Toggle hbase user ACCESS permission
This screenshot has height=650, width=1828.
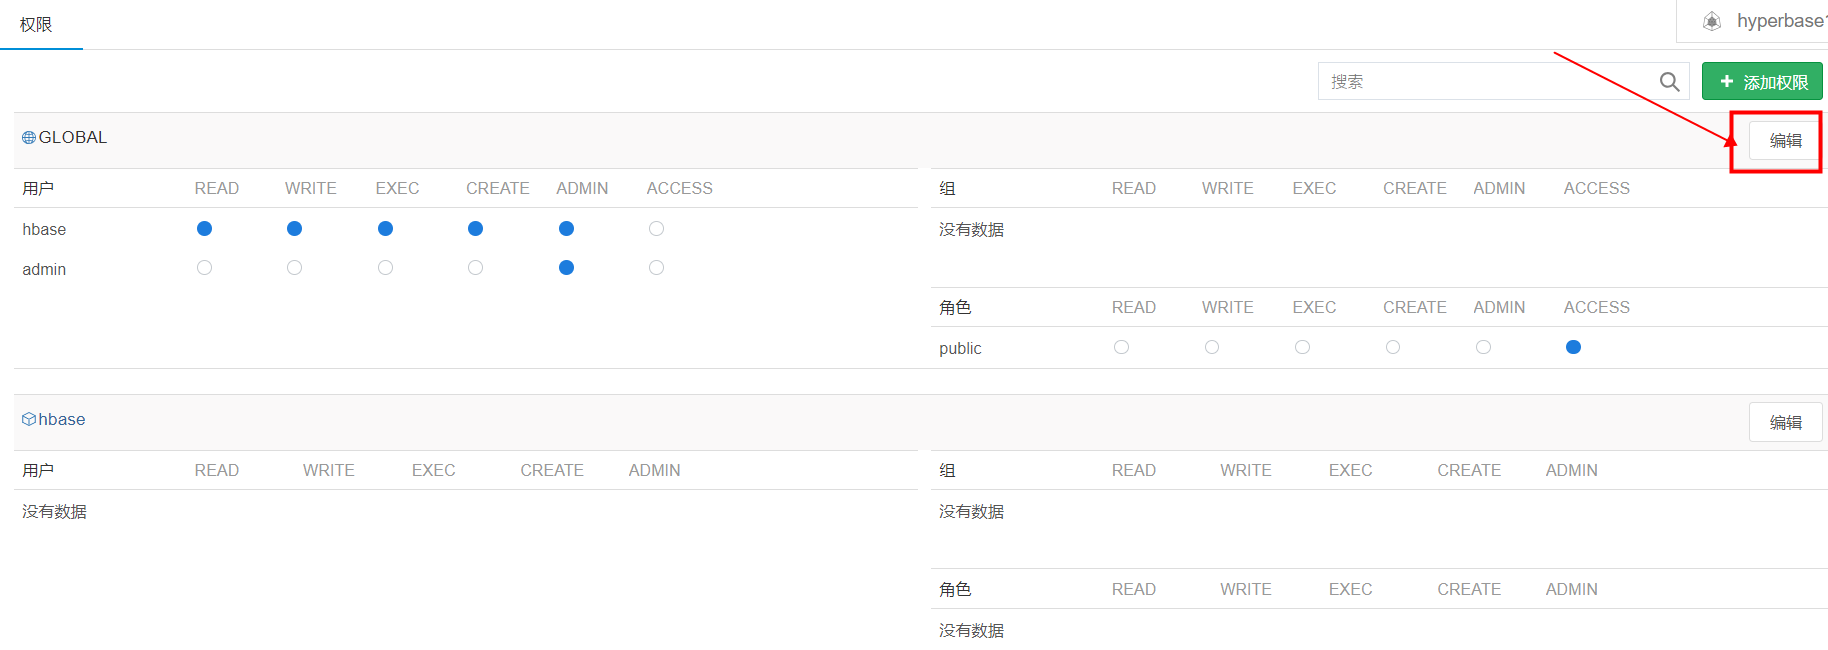[x=656, y=229]
